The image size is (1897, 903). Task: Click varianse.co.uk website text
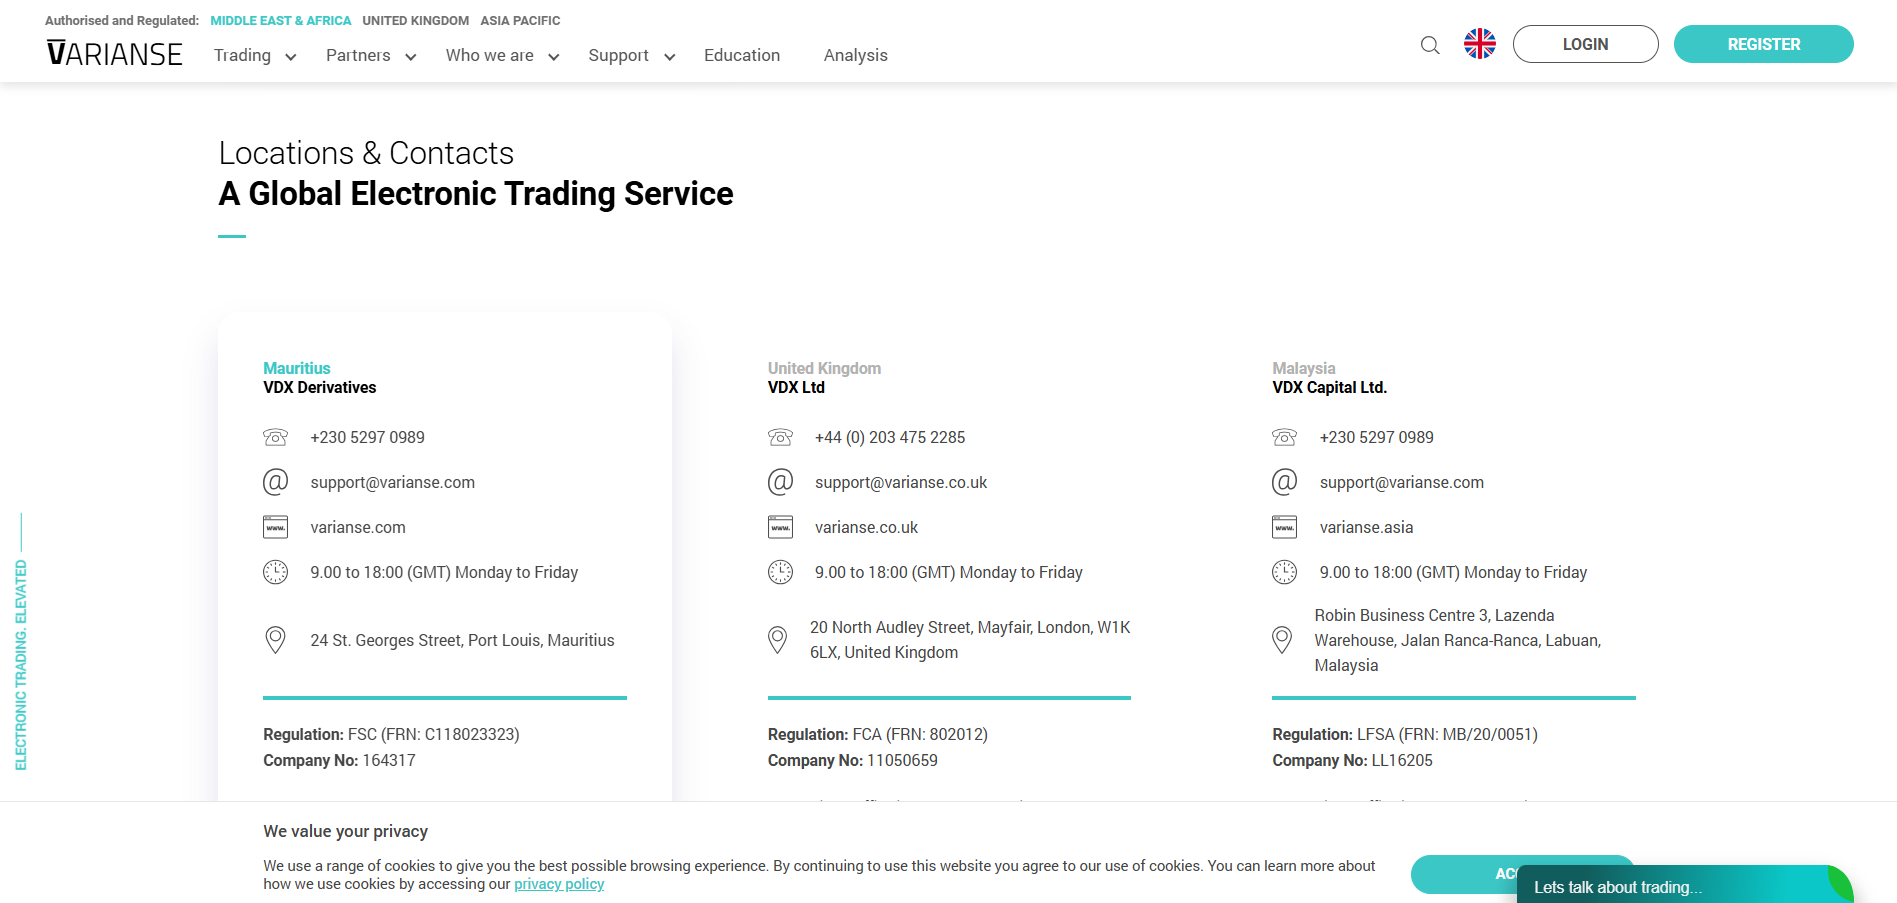tap(866, 527)
